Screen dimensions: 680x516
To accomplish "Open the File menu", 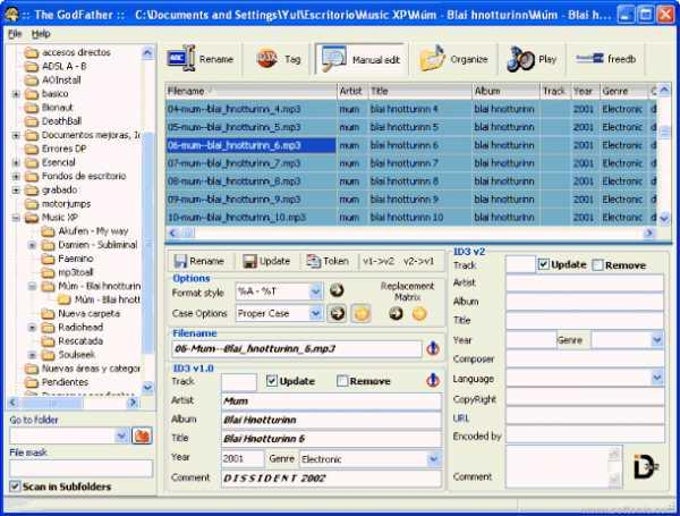I will pyautogui.click(x=15, y=34).
